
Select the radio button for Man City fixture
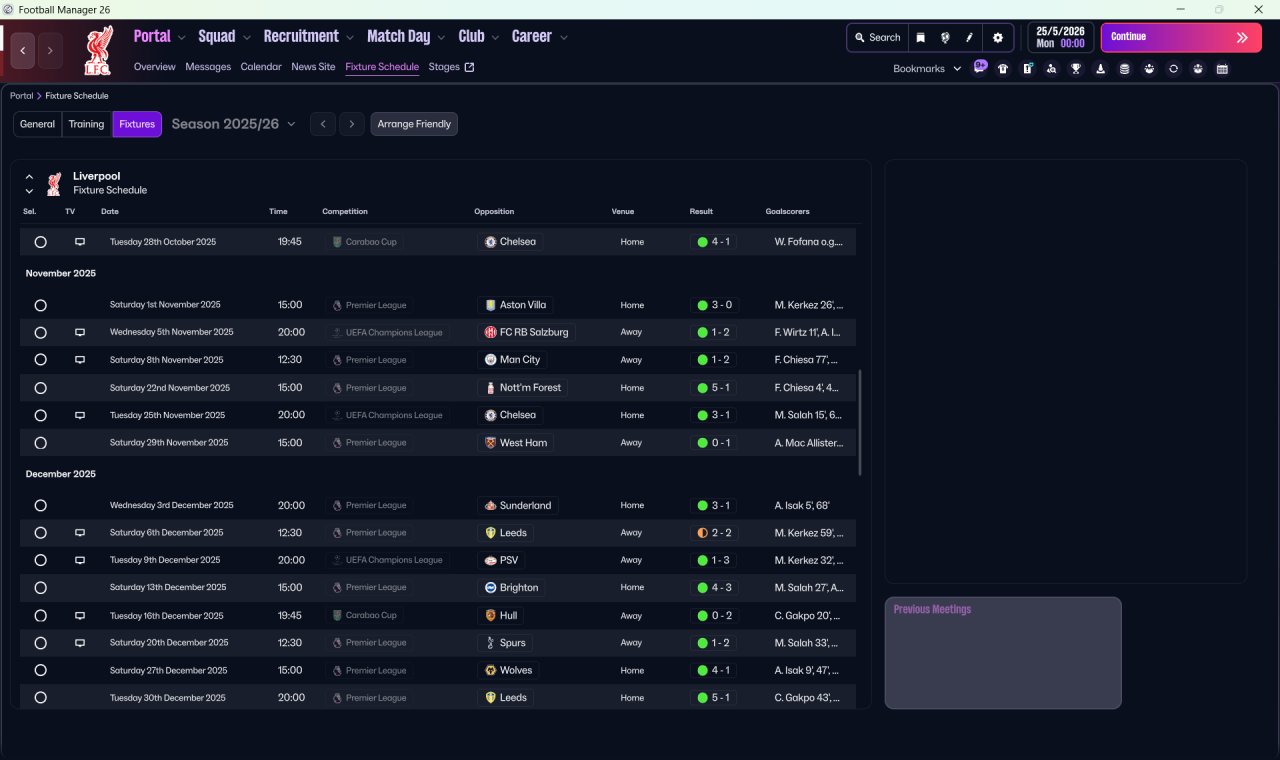[41, 360]
